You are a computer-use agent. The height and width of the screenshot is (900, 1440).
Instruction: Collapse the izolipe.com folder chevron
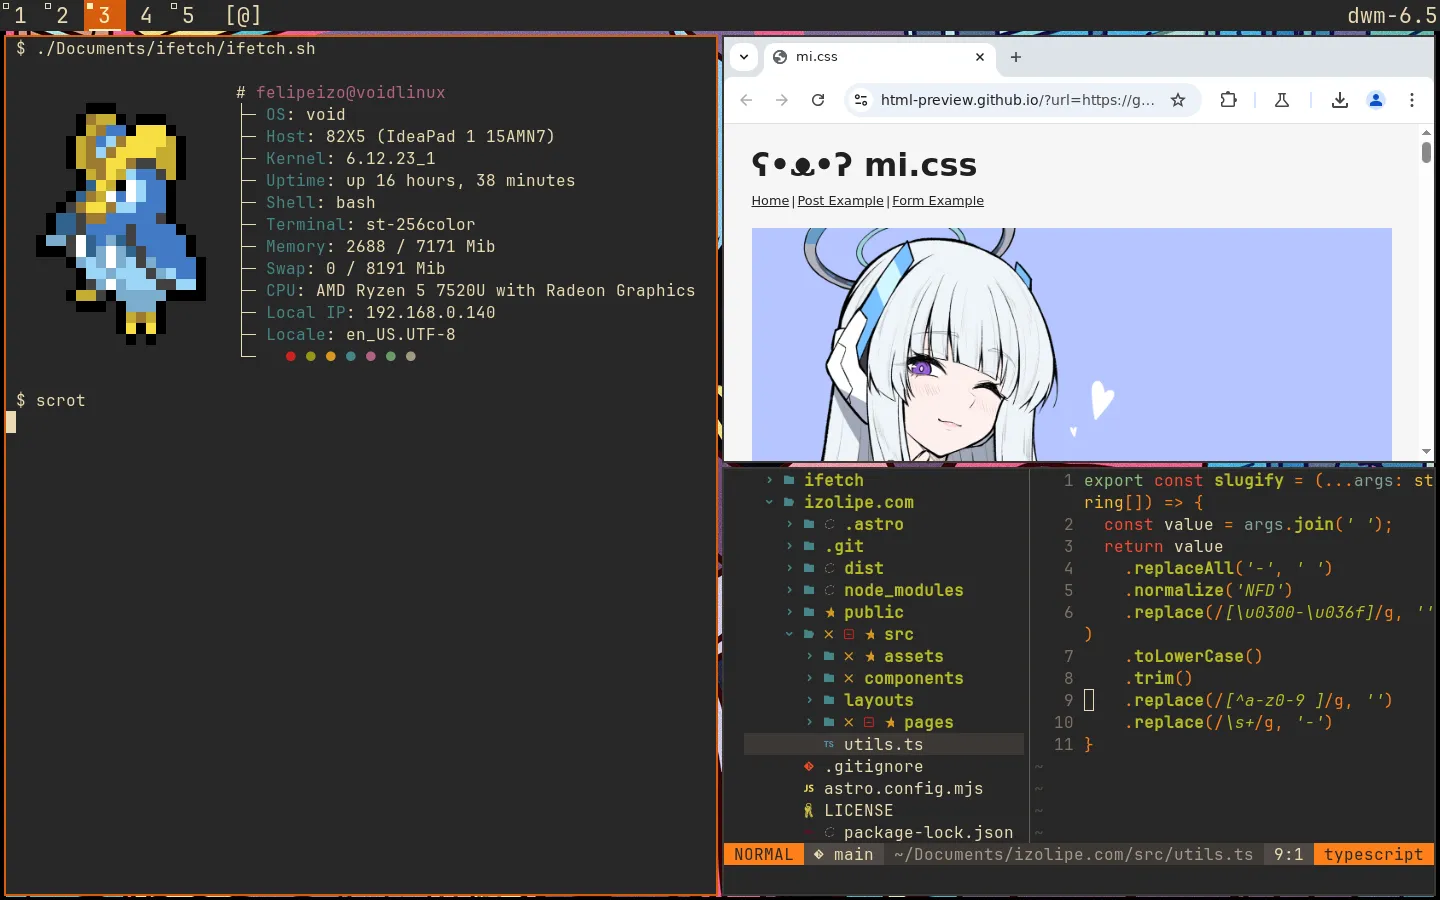point(769,503)
